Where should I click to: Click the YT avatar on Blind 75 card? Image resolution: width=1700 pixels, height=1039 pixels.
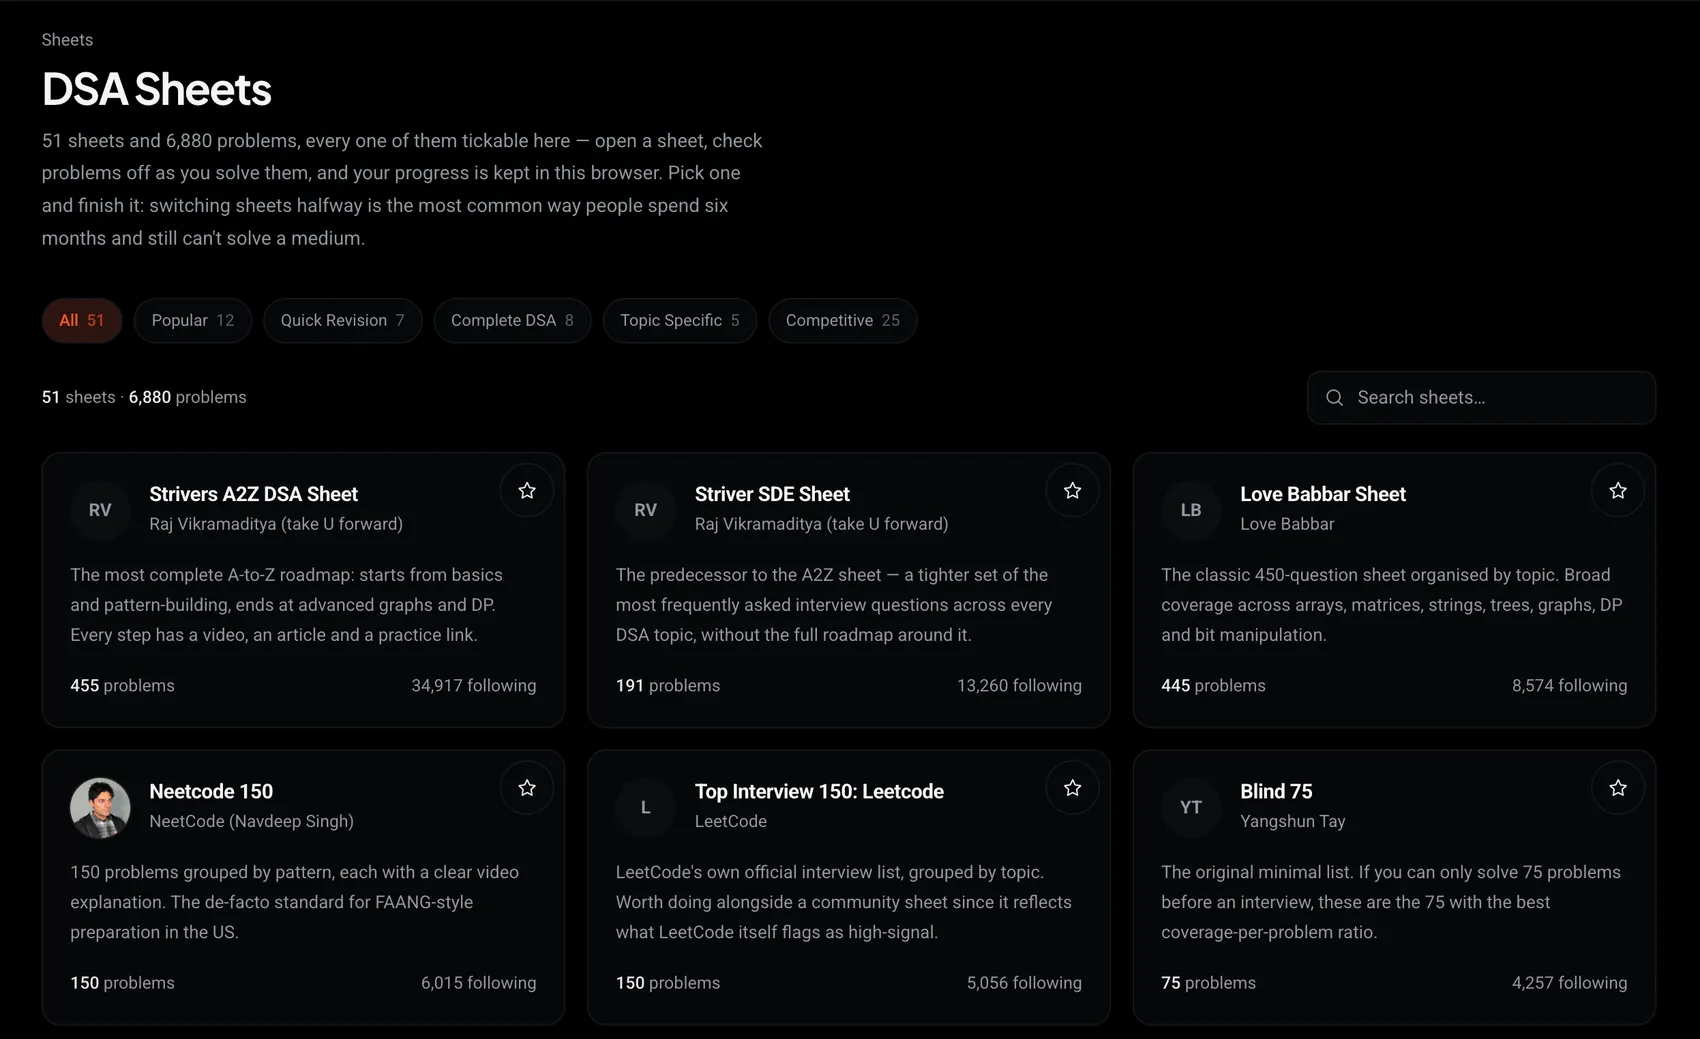(1191, 807)
